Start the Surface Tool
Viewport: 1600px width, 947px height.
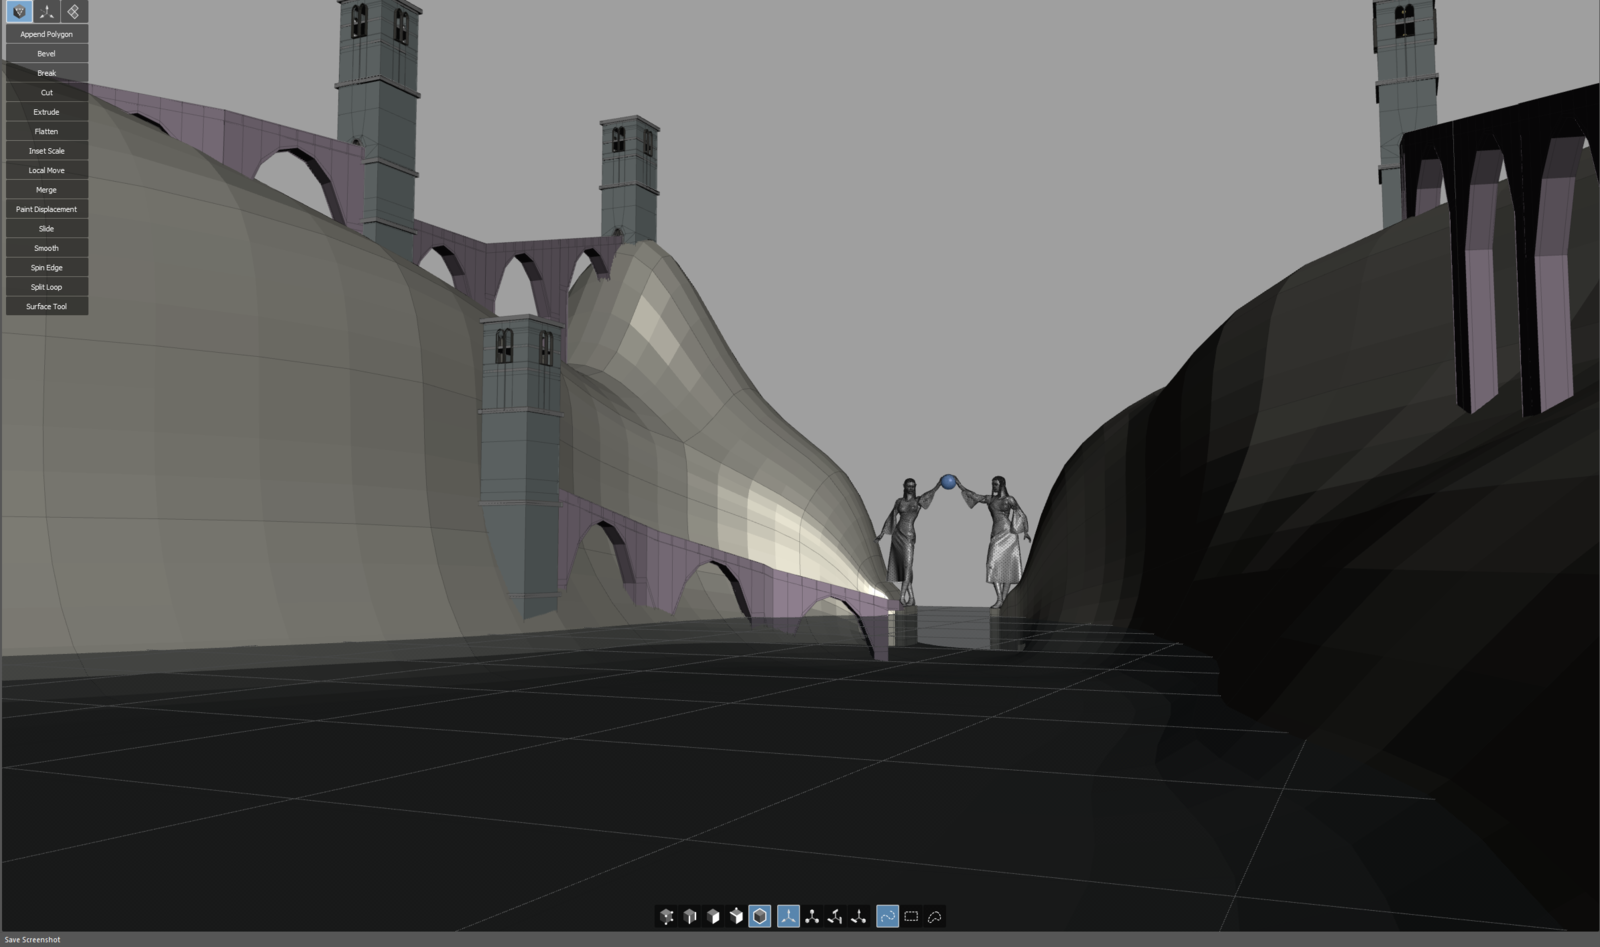pyautogui.click(x=47, y=306)
